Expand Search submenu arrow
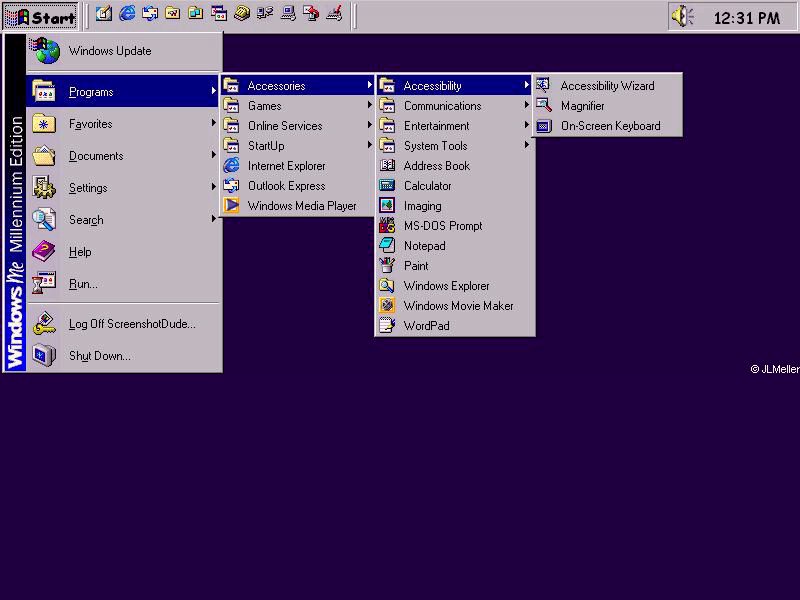This screenshot has height=600, width=800. pos(213,218)
